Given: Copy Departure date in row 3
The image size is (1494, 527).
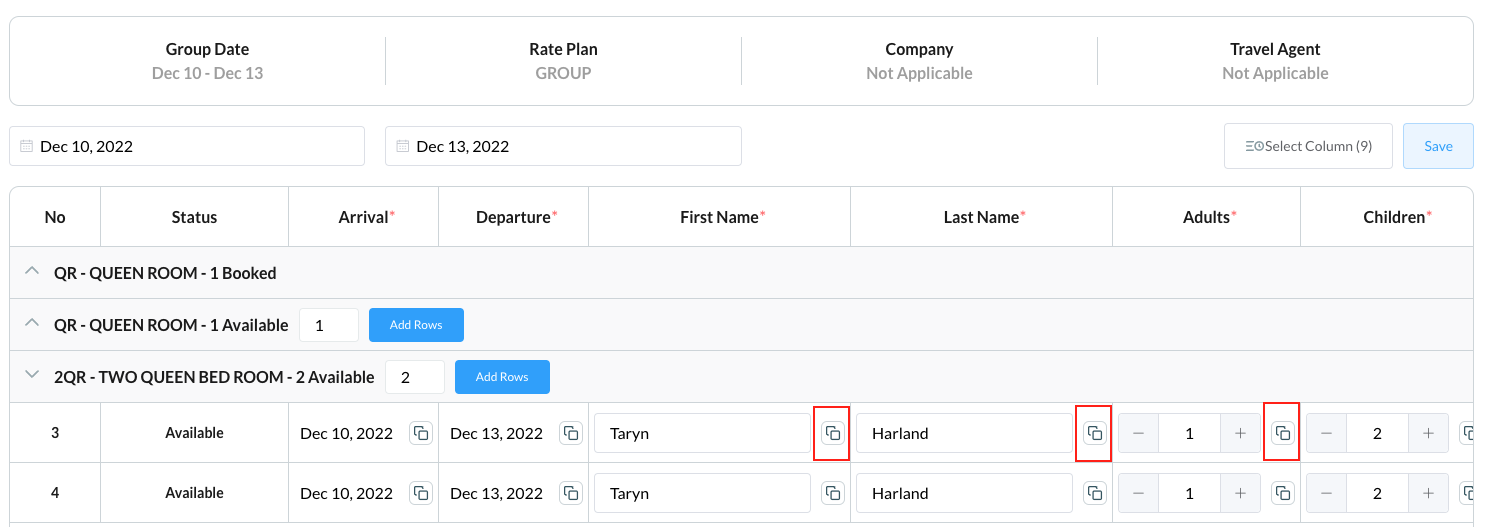Looking at the screenshot, I should click(571, 433).
